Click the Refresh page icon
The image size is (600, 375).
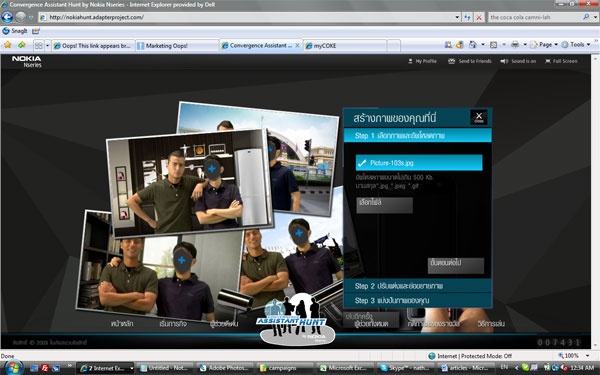(x=467, y=17)
